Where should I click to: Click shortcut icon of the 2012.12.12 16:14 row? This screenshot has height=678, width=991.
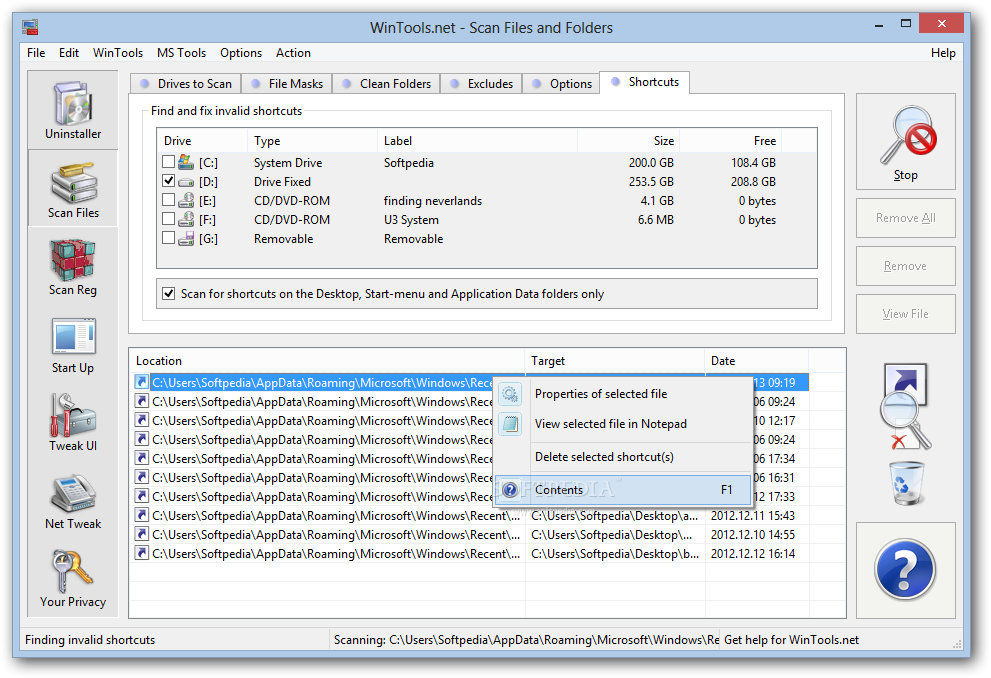142,554
